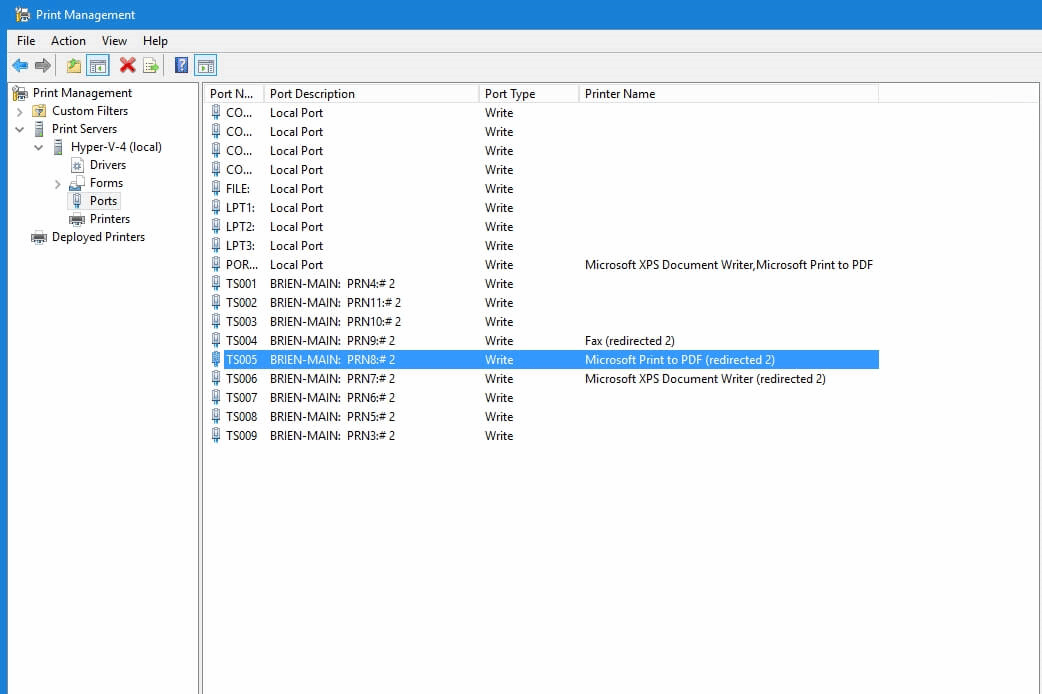The width and height of the screenshot is (1042, 694).
Task: Click the File menu
Action: tap(25, 41)
